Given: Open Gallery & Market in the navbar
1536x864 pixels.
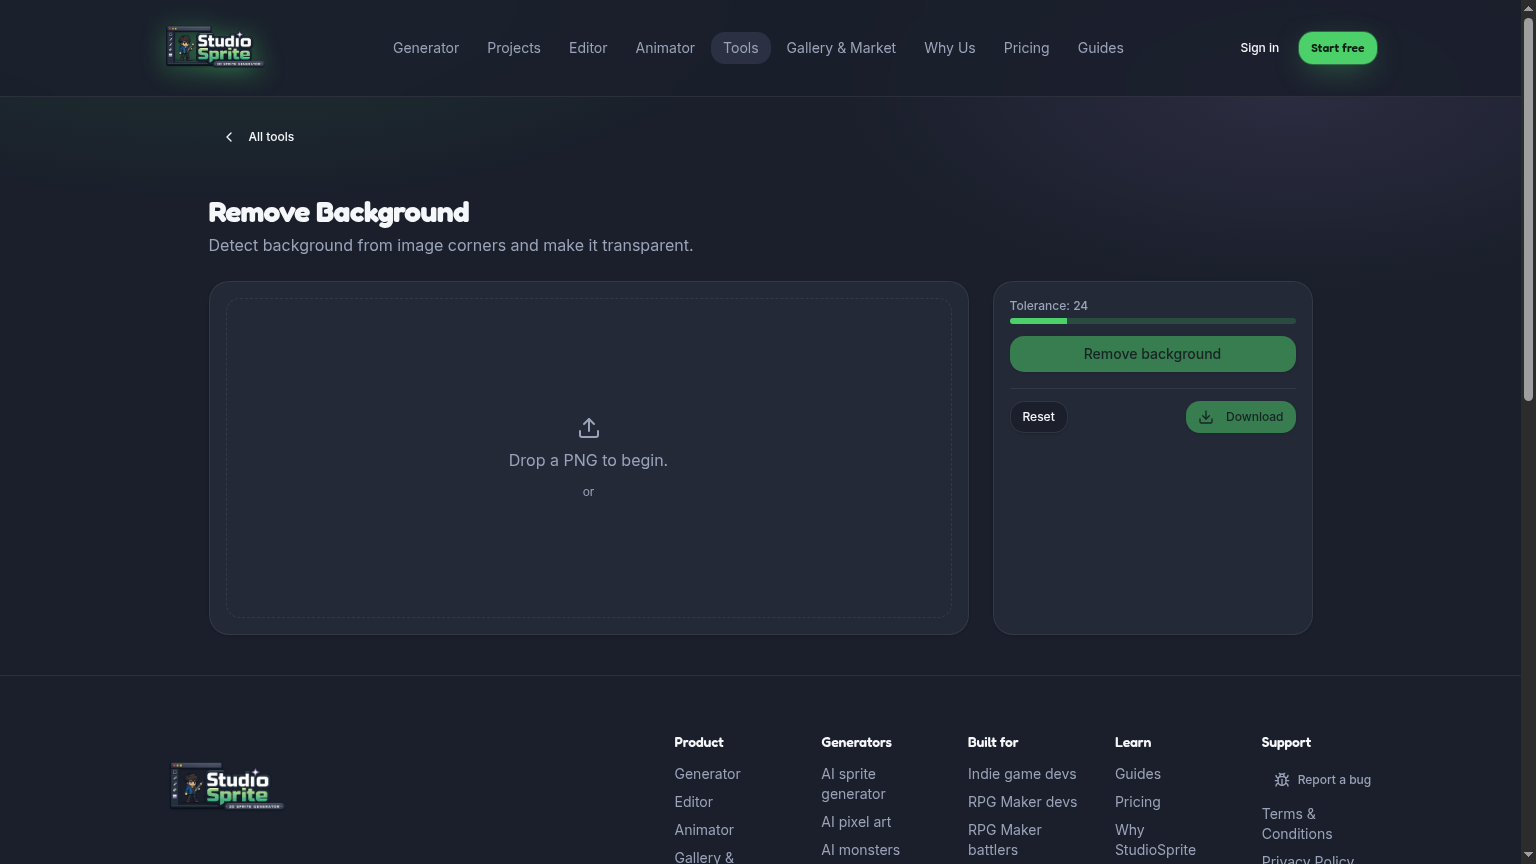Looking at the screenshot, I should [x=841, y=48].
